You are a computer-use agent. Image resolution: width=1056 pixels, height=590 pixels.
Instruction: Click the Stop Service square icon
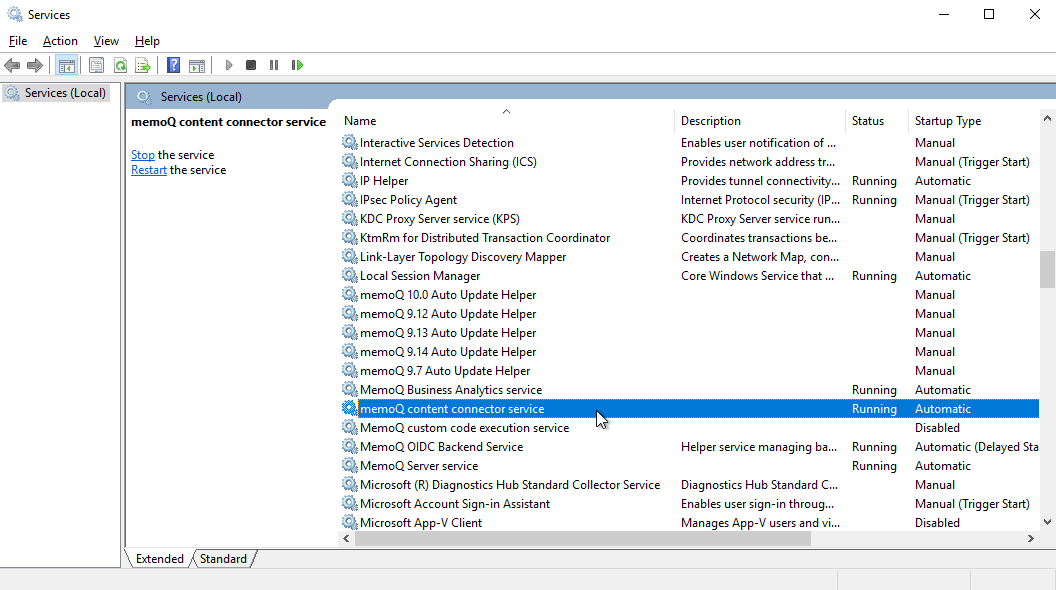[251, 65]
